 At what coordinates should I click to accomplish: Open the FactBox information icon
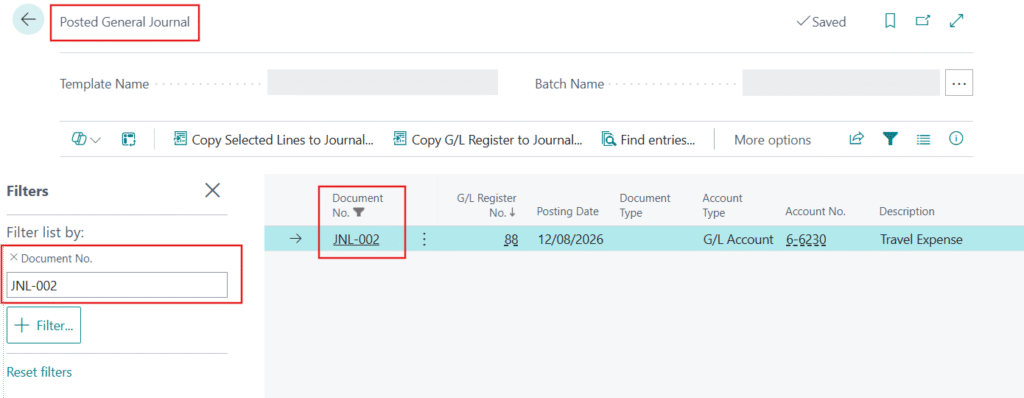coord(956,139)
